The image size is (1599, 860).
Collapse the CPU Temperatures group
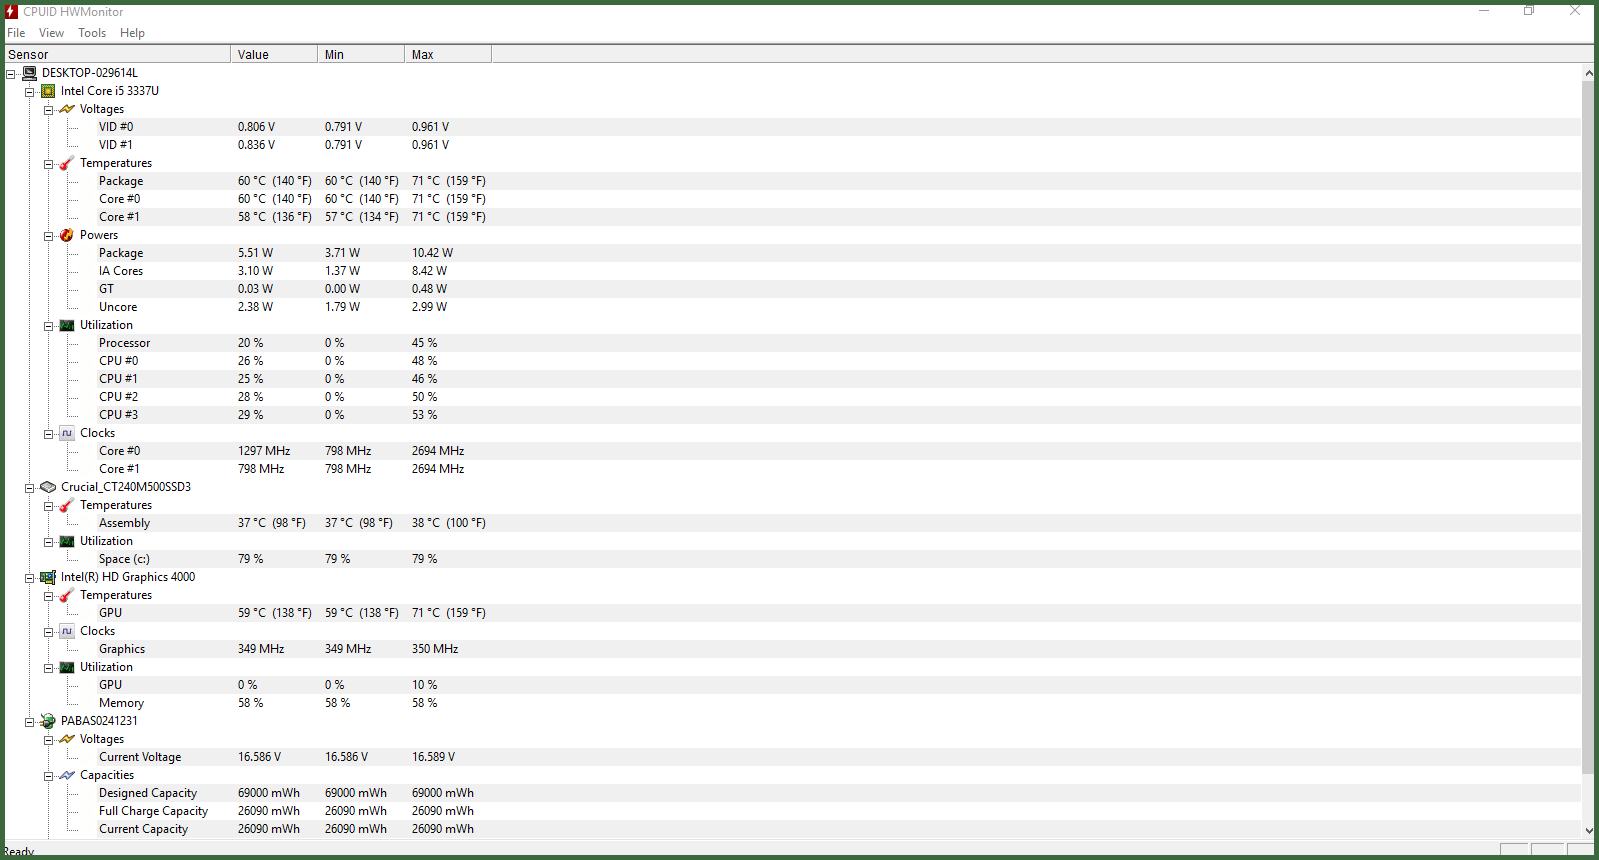[49, 164]
